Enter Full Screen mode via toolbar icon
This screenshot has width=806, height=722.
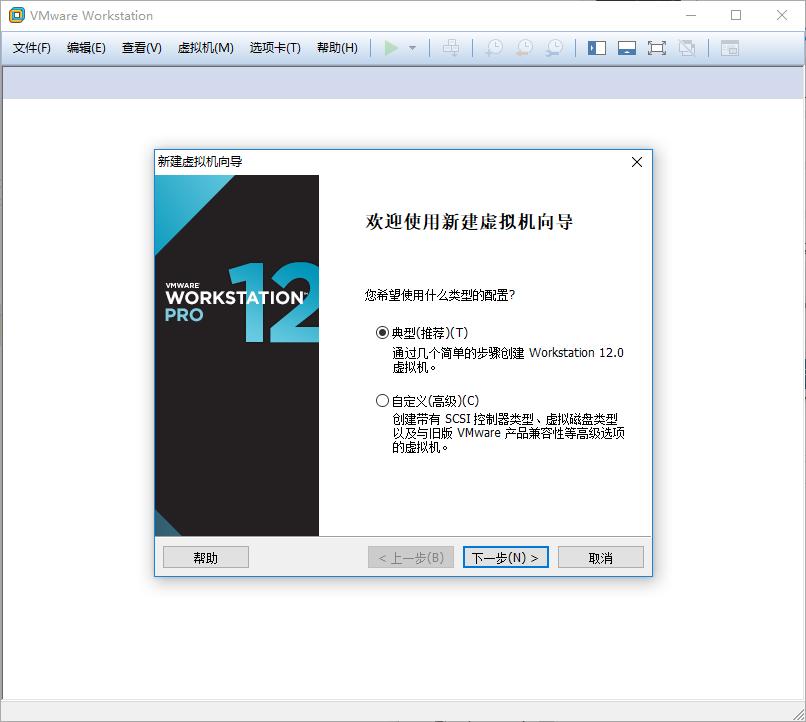(x=658, y=46)
